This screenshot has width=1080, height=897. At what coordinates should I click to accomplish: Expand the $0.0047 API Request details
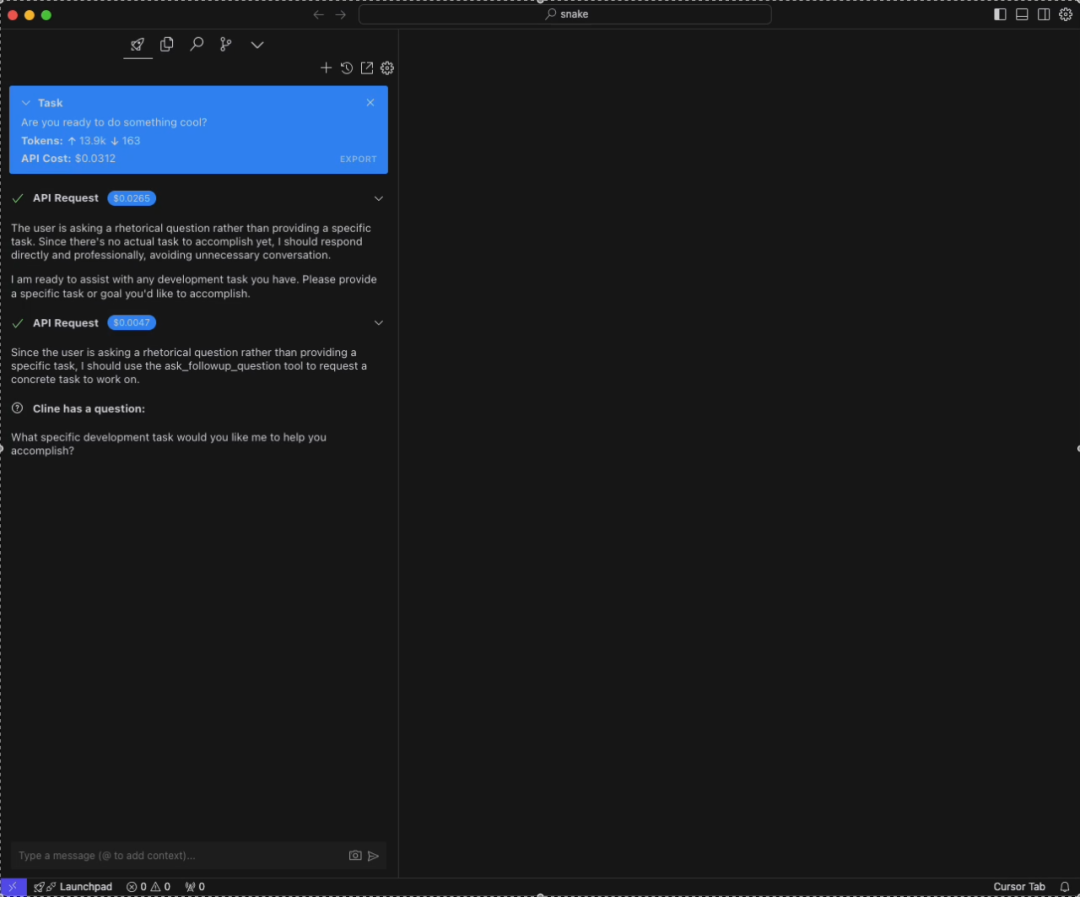pos(378,322)
